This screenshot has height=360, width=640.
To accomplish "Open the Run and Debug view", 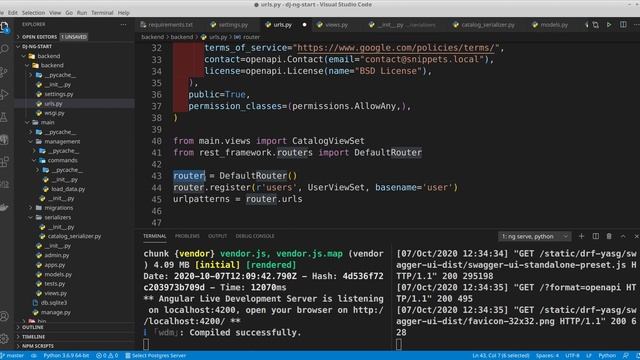I will pyautogui.click(x=4, y=95).
